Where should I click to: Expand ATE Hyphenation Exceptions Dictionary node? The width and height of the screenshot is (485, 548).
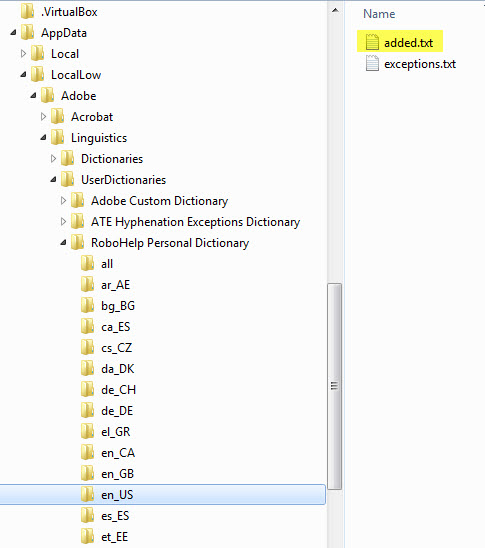[63, 222]
